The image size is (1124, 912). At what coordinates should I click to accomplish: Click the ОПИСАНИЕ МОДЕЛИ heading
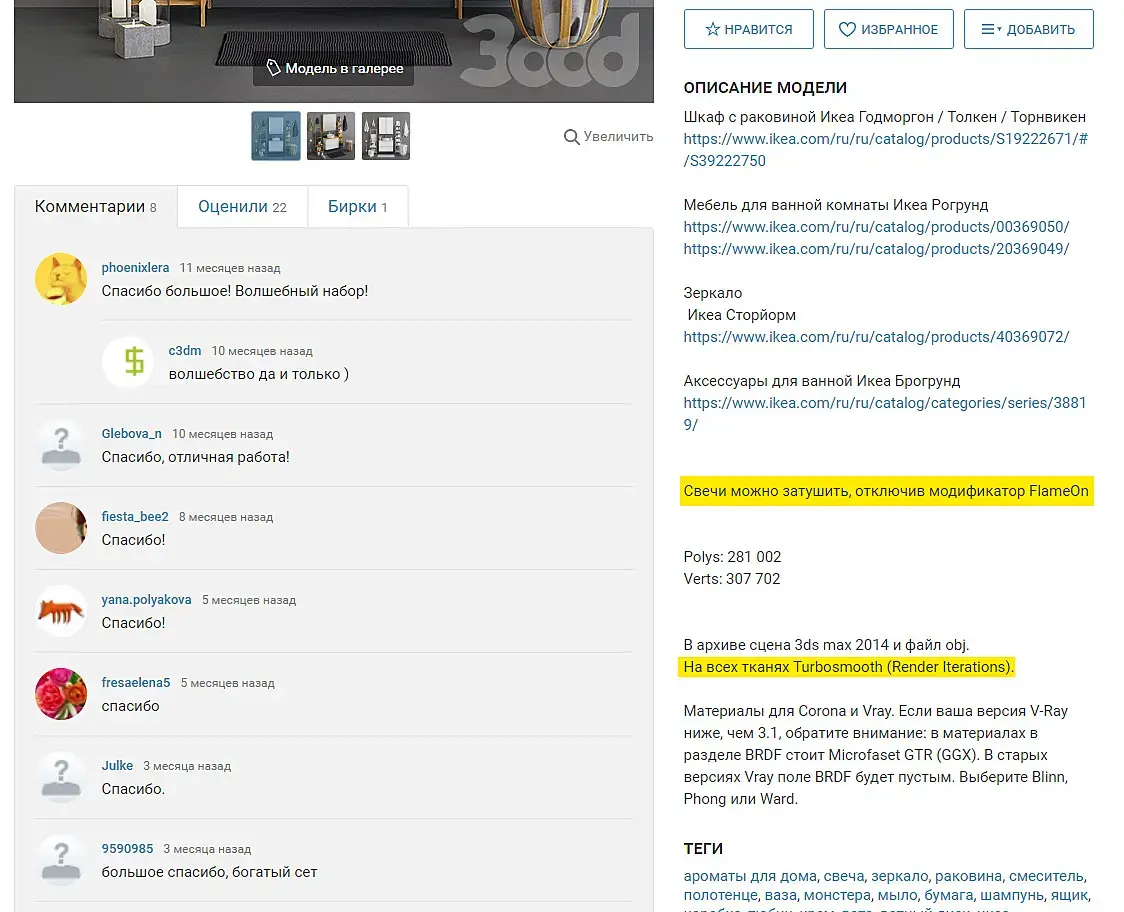(765, 87)
